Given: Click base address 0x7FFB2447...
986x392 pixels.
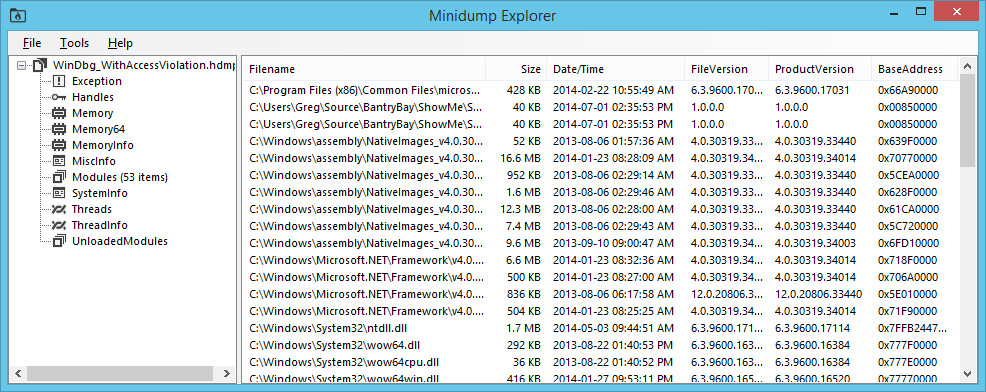Looking at the screenshot, I should point(912,328).
